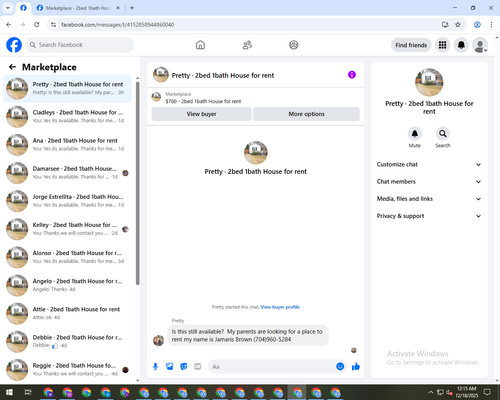
Task: Open the Damarsee conversation
Action: (x=67, y=173)
